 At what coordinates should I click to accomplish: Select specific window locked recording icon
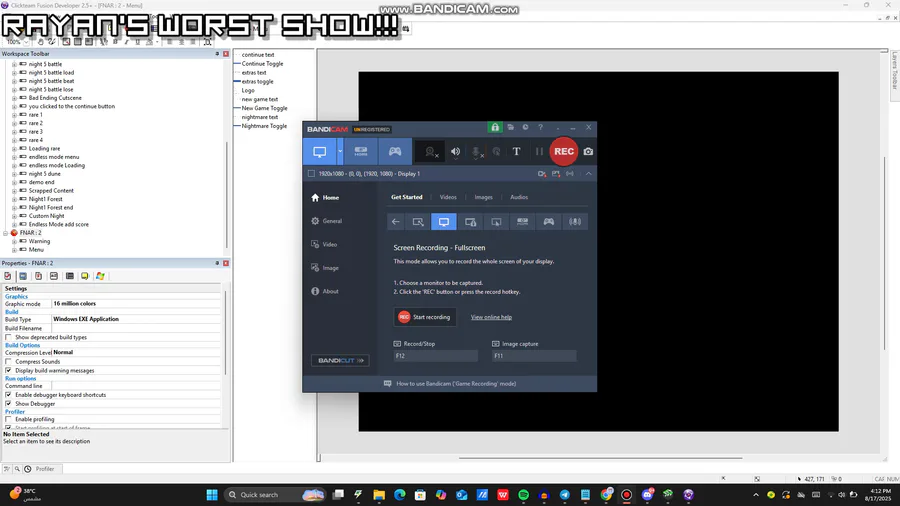point(470,221)
